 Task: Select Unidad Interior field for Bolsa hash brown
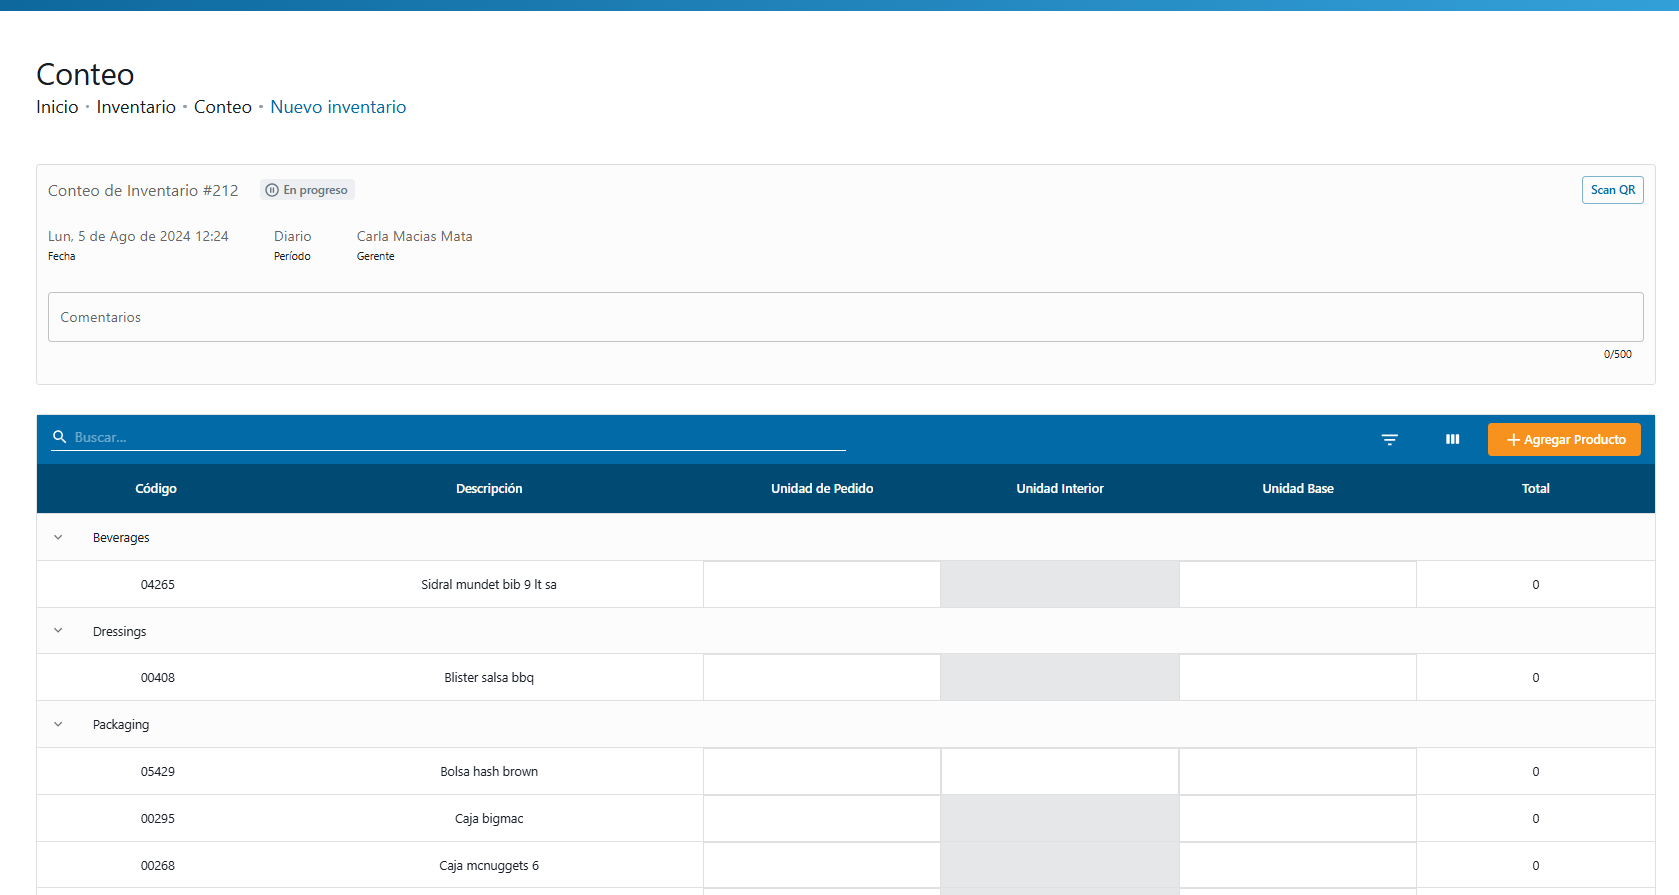1060,772
